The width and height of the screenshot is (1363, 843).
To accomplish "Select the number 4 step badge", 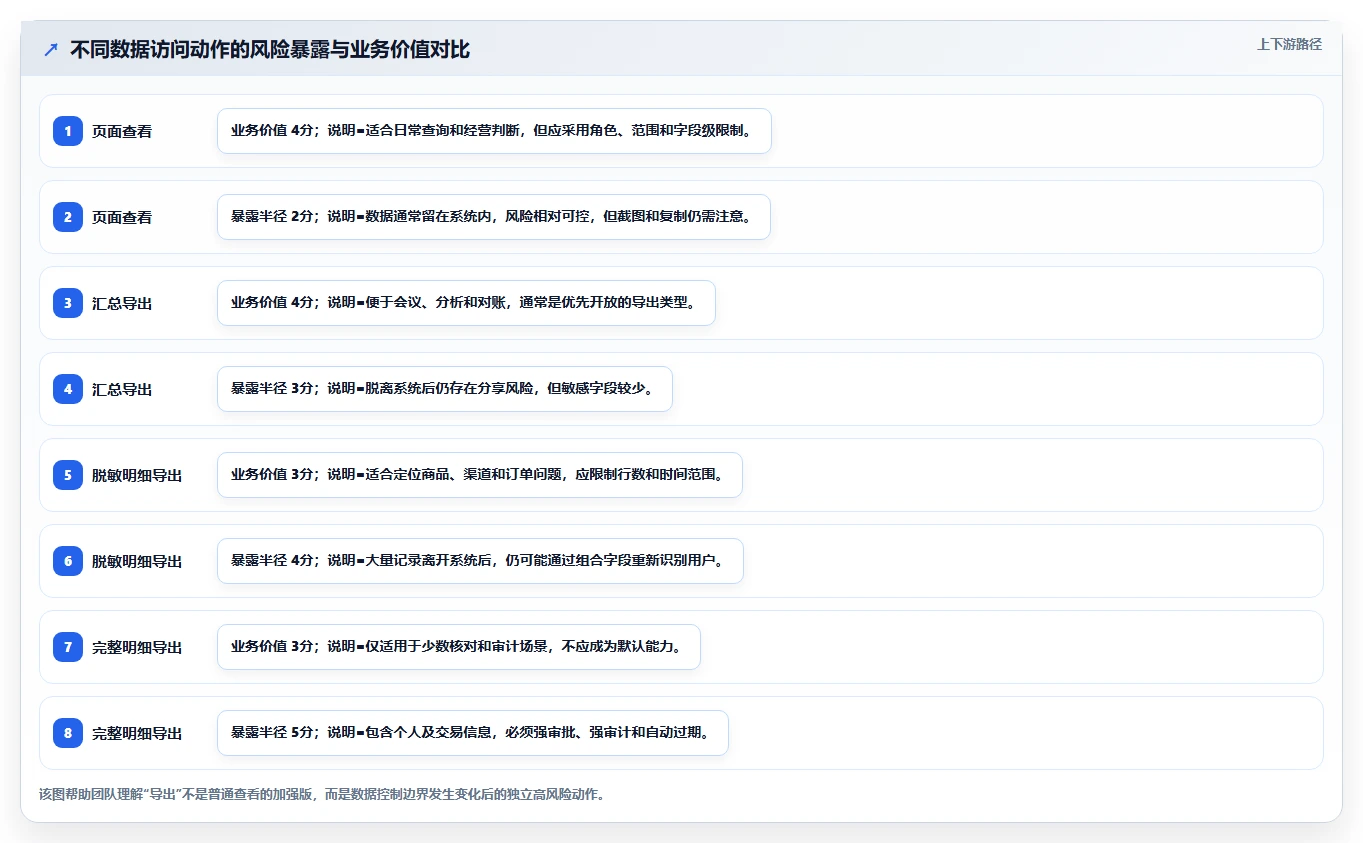I will (x=68, y=389).
